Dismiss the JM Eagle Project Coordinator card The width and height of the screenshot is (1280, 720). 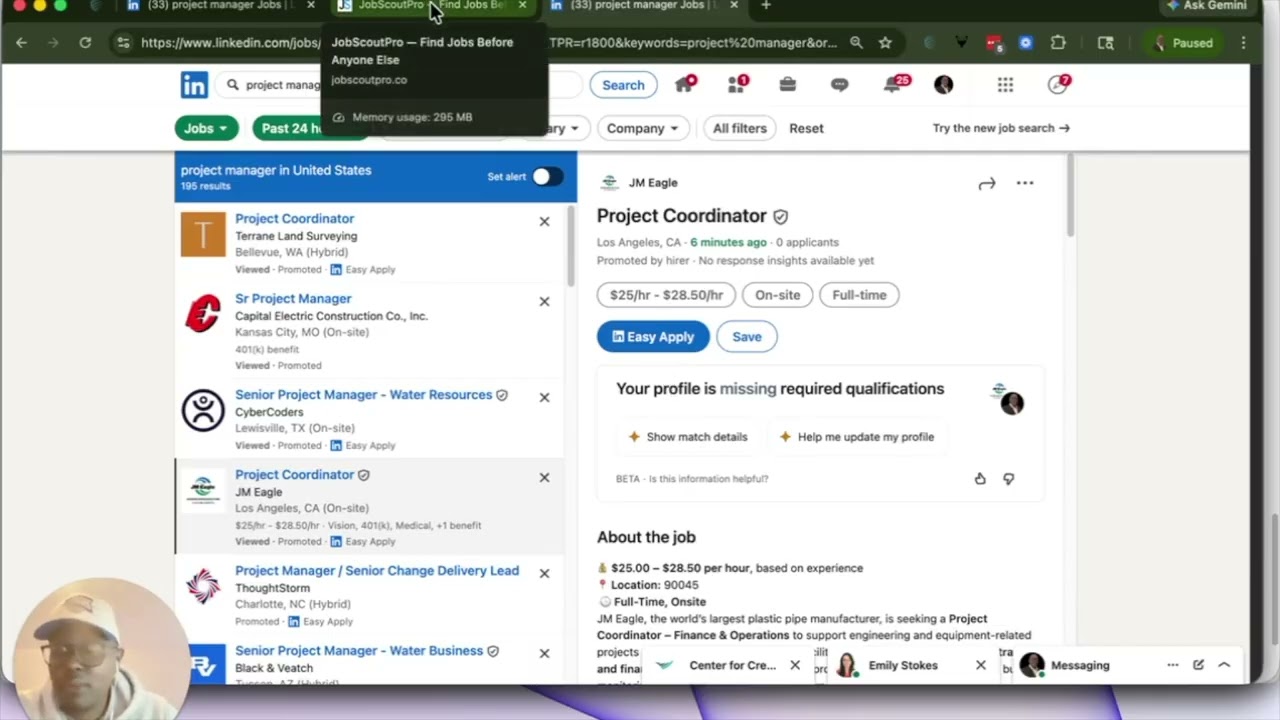(544, 477)
